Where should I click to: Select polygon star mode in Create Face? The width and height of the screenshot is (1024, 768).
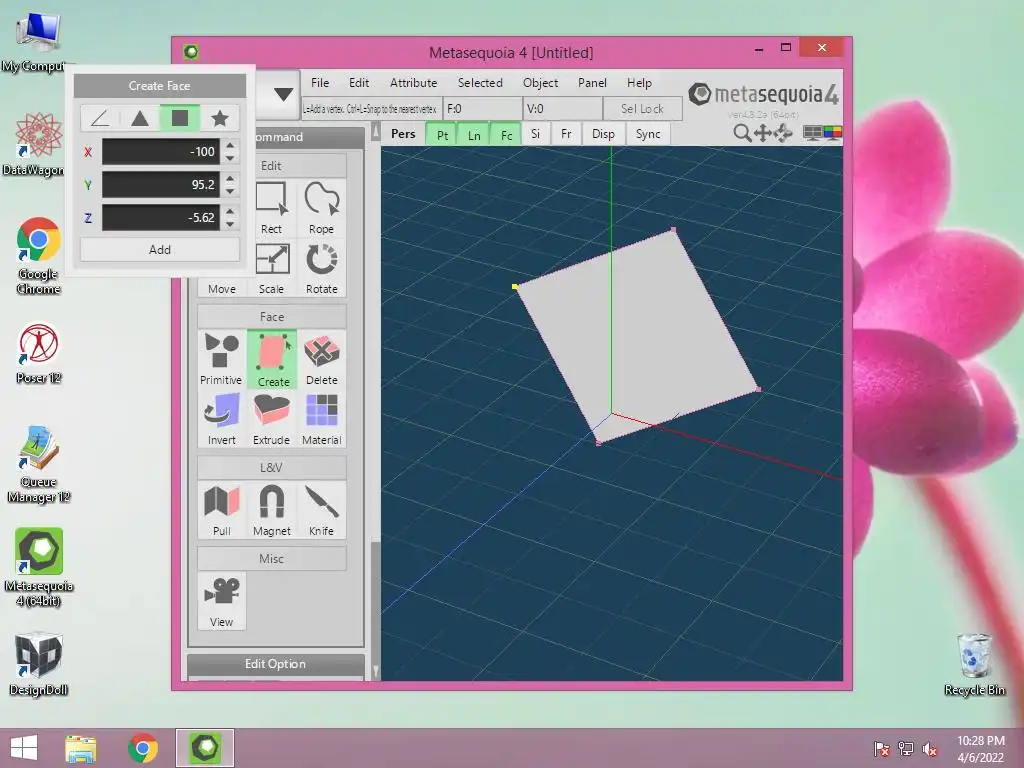[x=219, y=118]
